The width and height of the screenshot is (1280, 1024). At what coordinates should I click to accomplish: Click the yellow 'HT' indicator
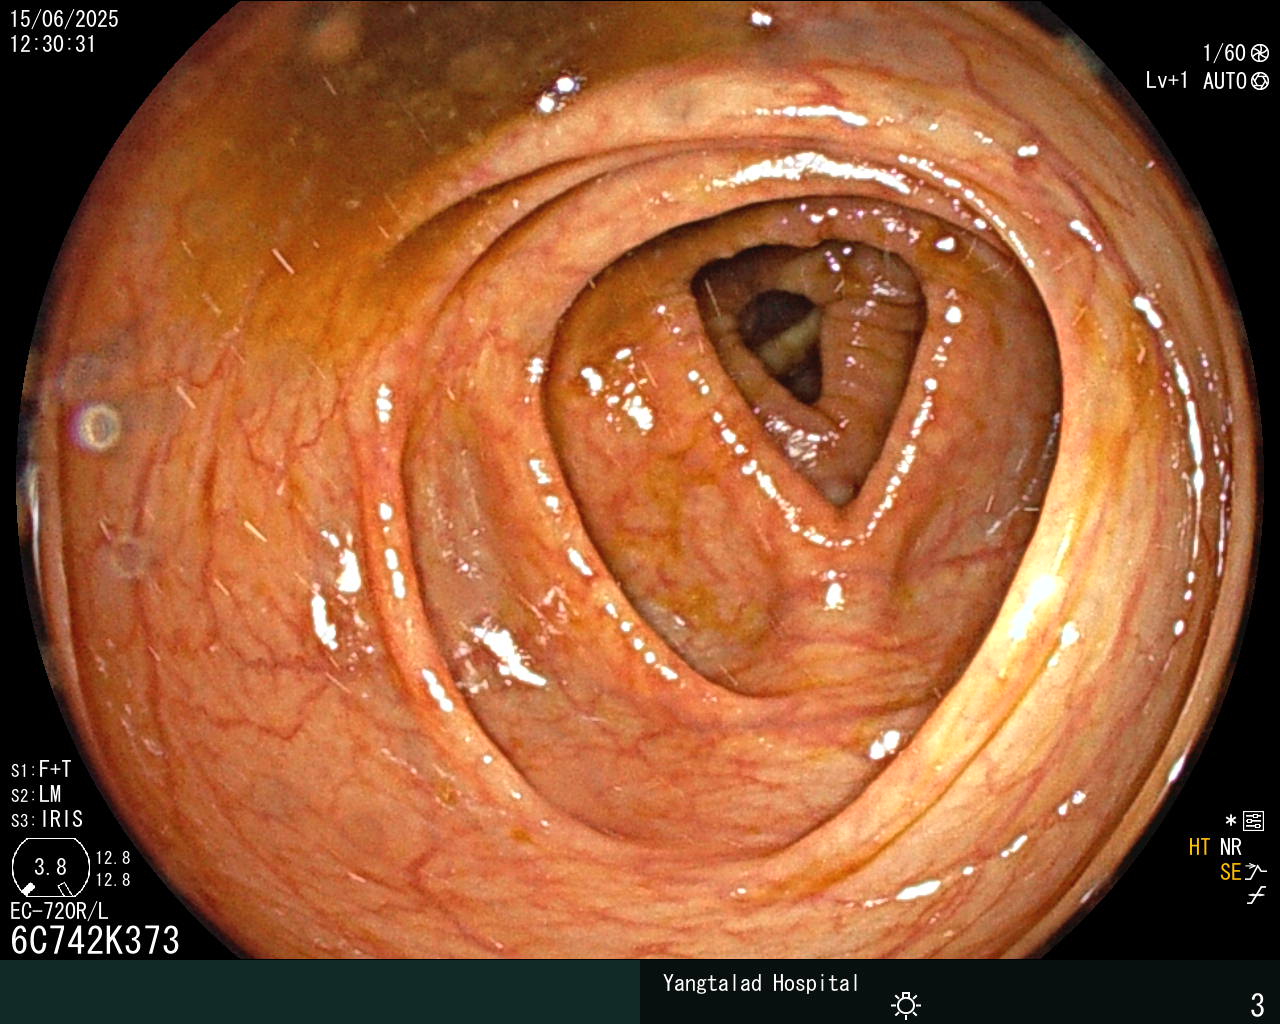click(x=1199, y=847)
